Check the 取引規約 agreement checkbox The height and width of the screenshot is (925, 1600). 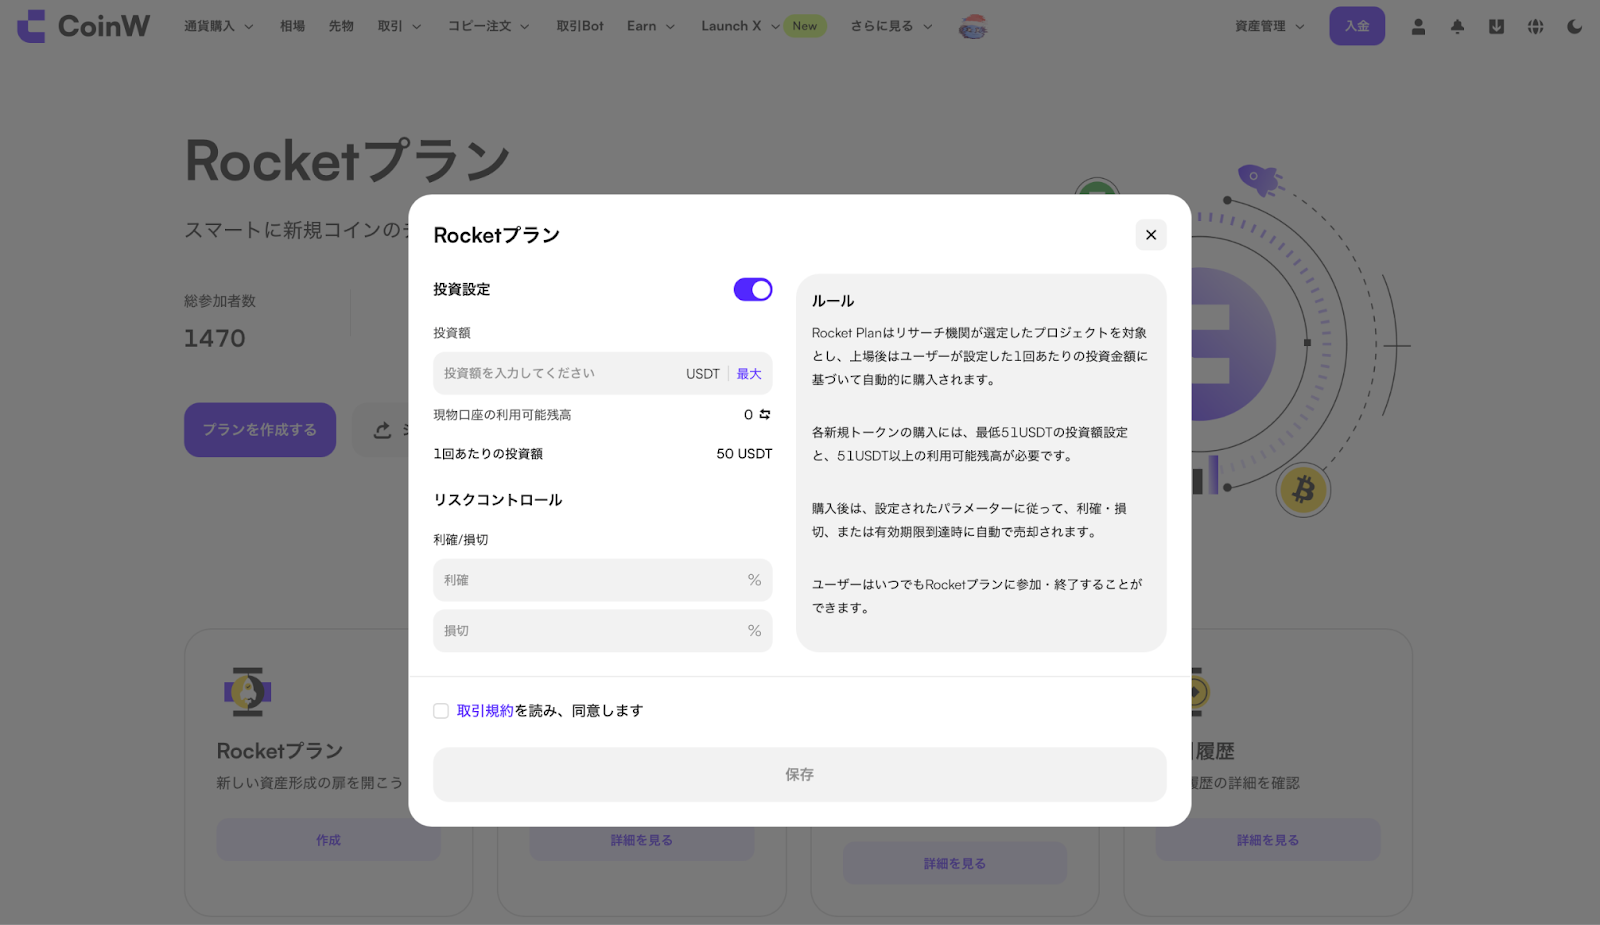point(441,711)
